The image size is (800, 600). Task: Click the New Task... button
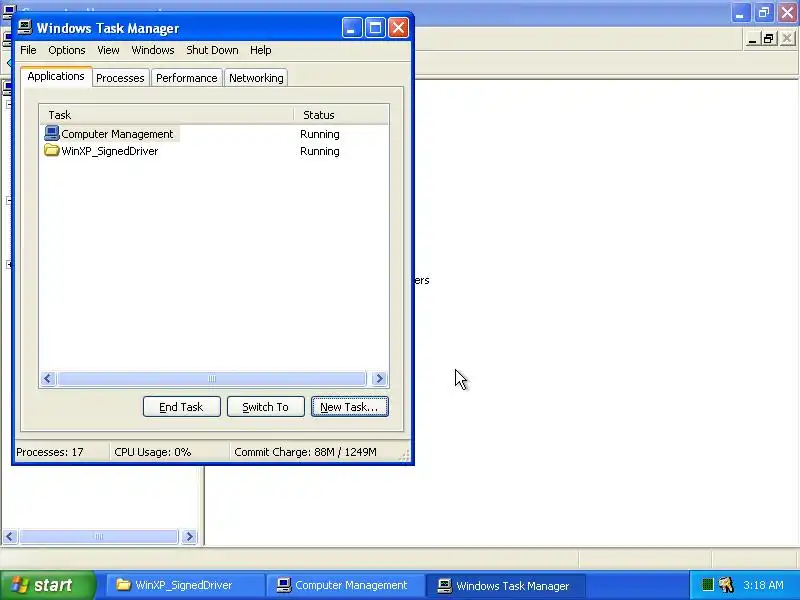[x=349, y=407]
